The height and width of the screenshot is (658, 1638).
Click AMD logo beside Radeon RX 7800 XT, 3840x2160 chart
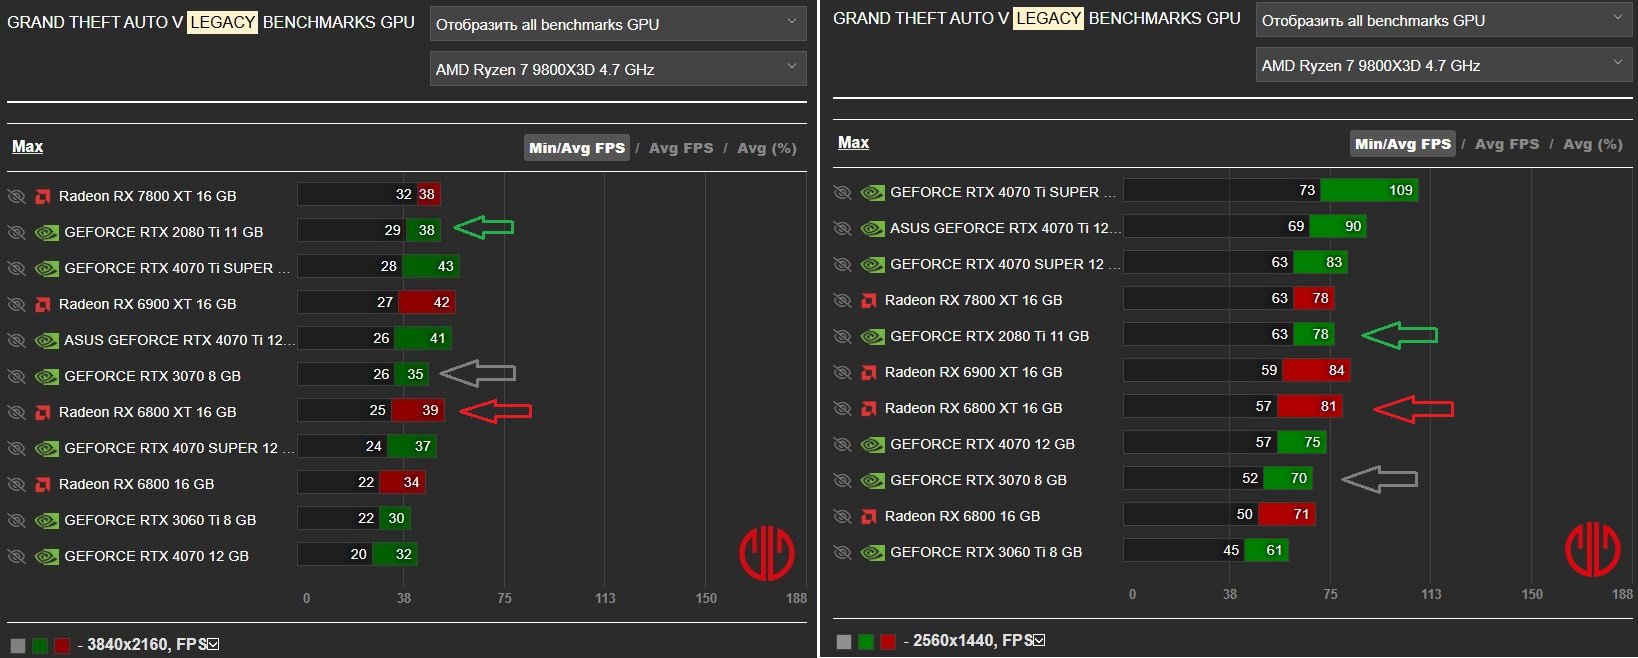coord(43,196)
